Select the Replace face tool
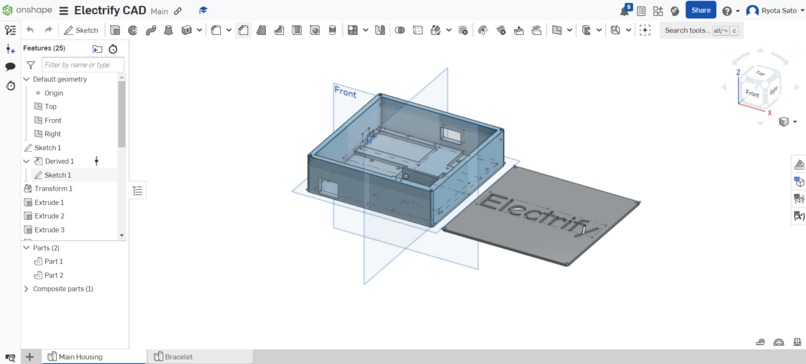Viewport: 806px width, 364px height. (537, 30)
